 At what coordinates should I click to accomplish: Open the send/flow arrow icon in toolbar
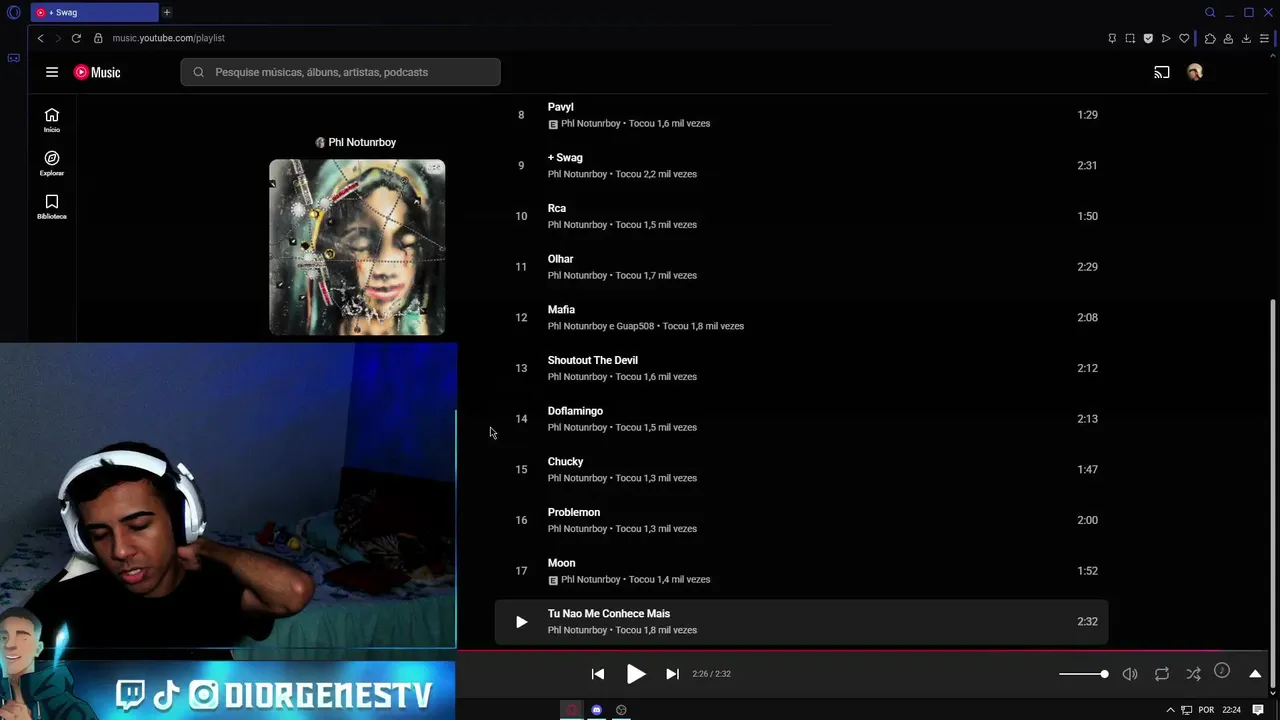coord(1166,38)
